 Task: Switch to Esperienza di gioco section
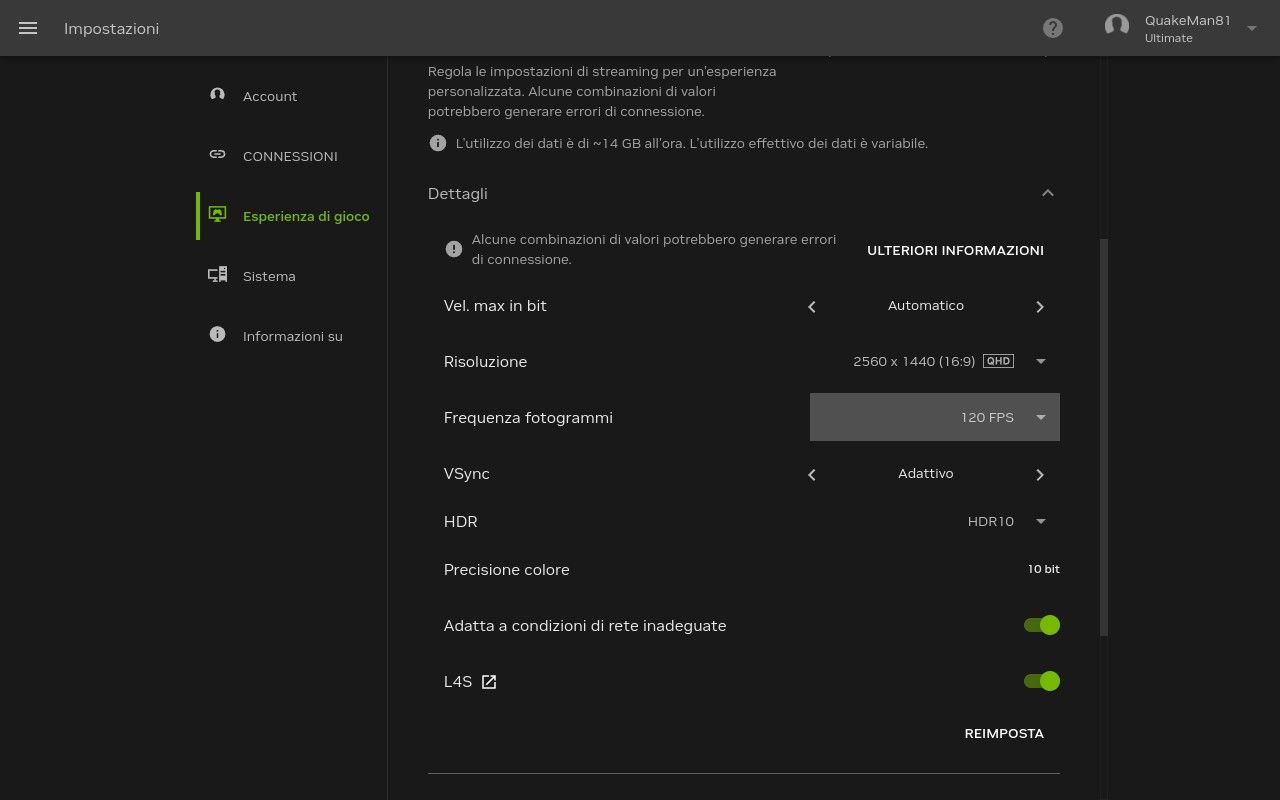click(x=306, y=216)
